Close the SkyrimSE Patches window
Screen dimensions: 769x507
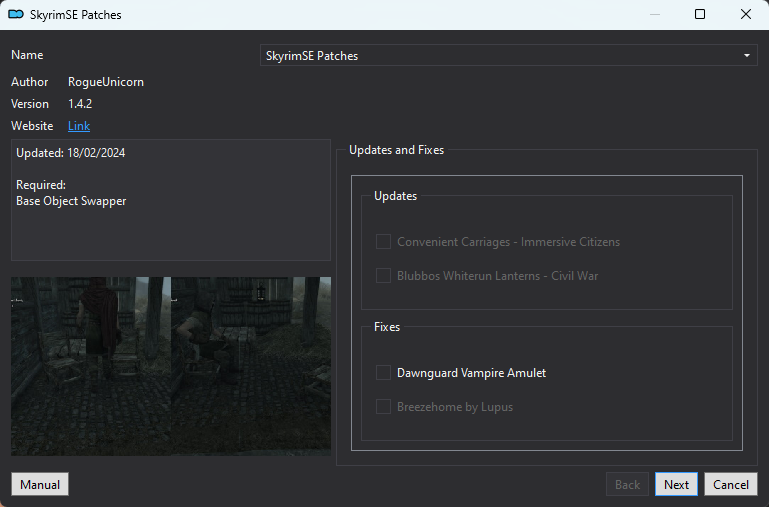tap(745, 14)
